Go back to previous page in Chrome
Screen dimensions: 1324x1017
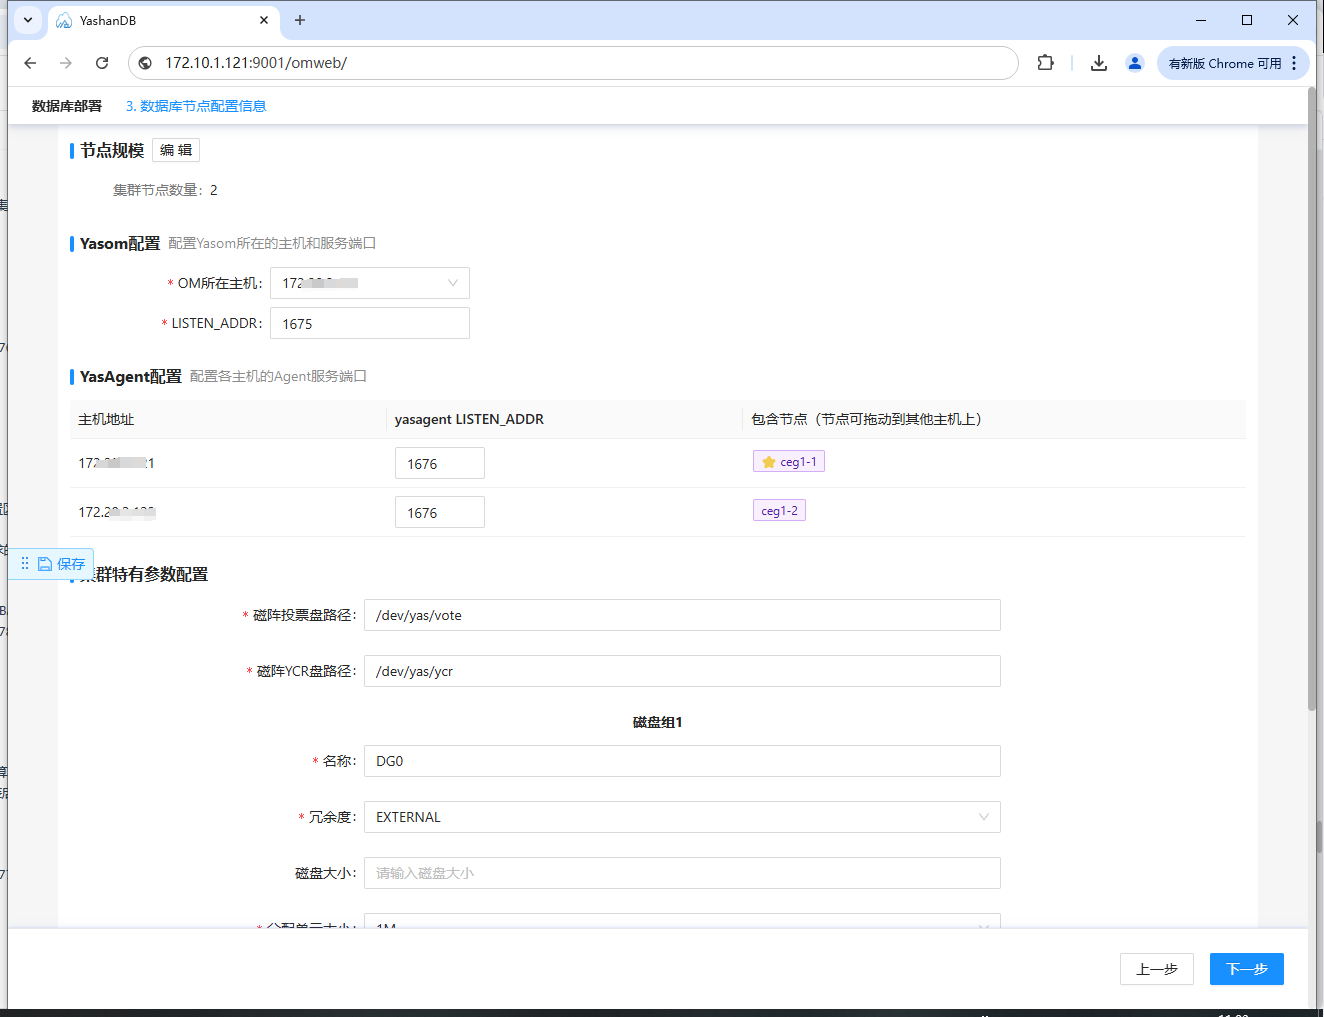[30, 63]
